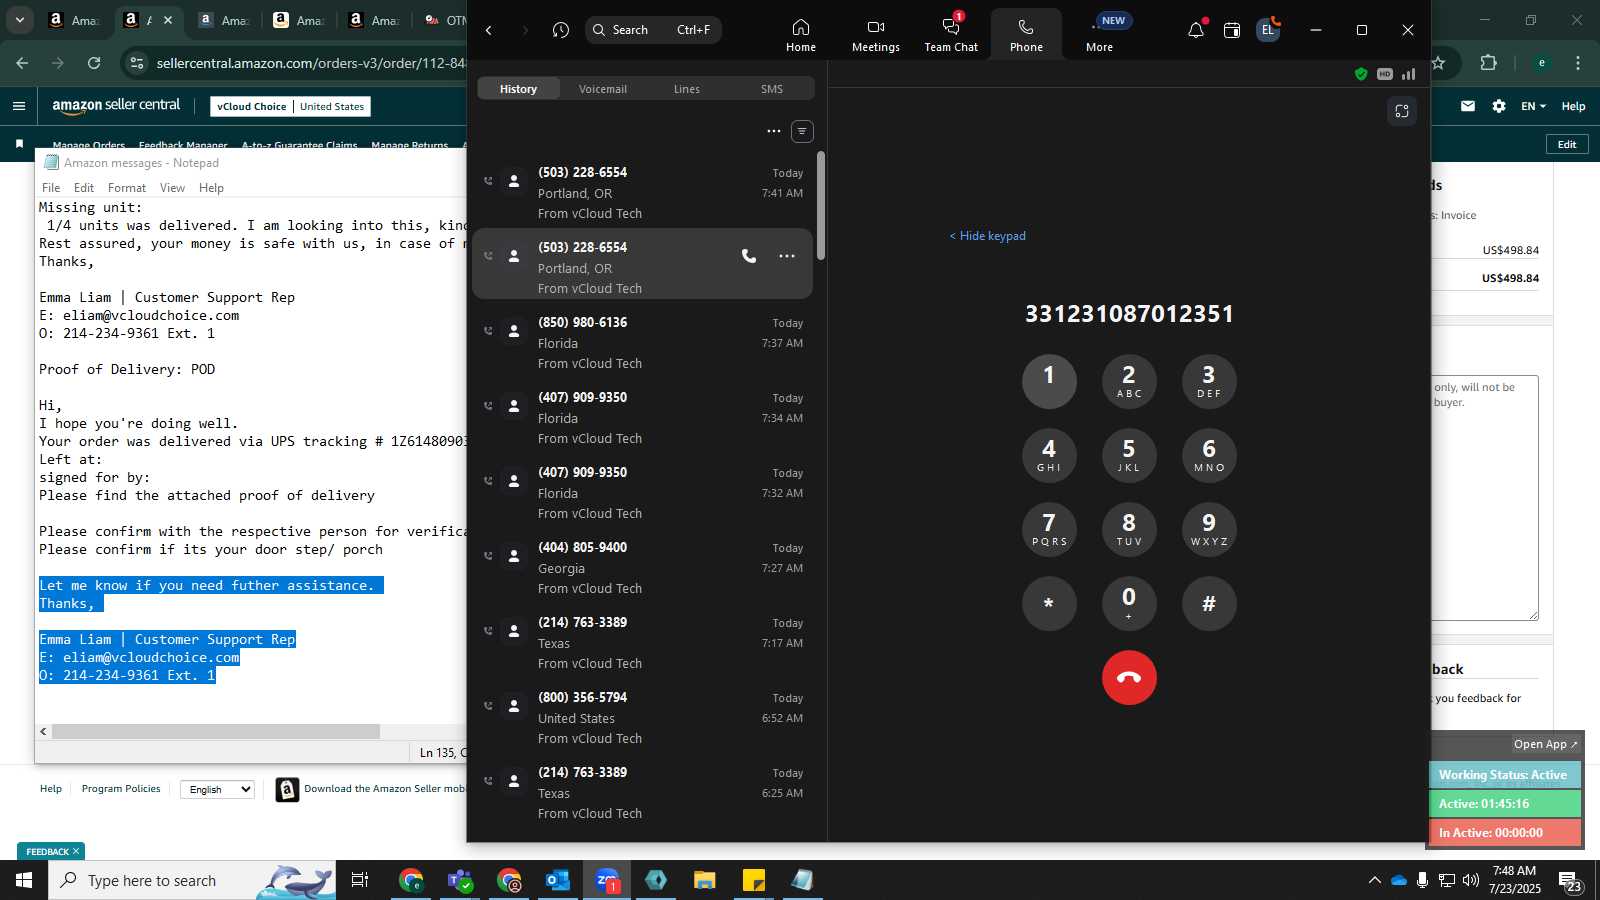The image size is (1600, 900).
Task: Open More menu in Zoom
Action: (1100, 34)
